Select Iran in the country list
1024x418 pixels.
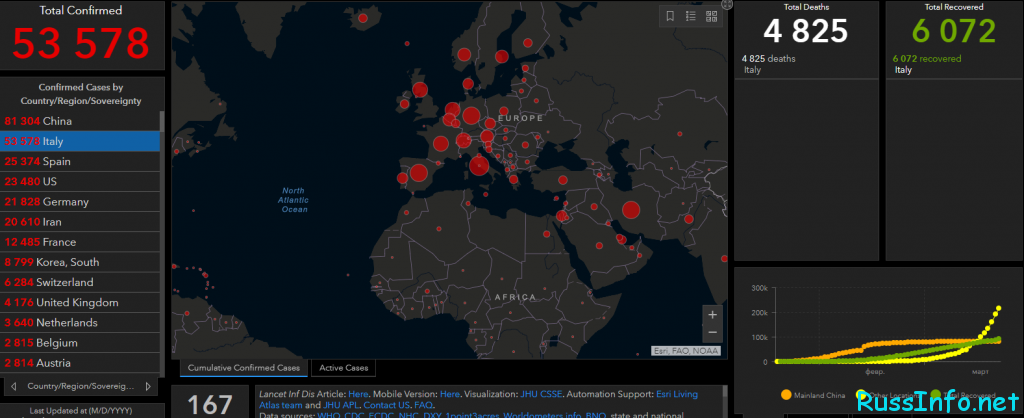[80, 222]
